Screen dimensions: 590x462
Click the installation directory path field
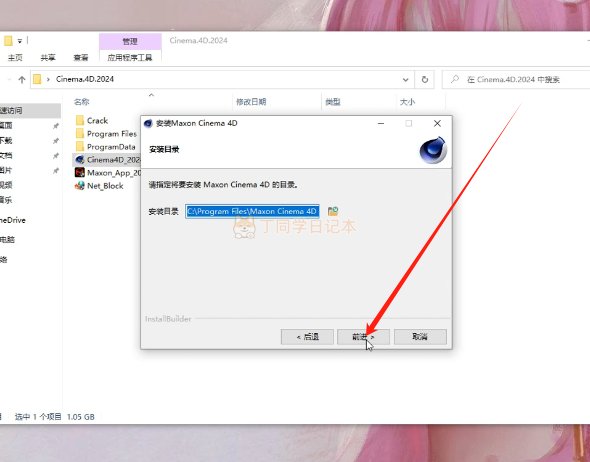(x=252, y=211)
